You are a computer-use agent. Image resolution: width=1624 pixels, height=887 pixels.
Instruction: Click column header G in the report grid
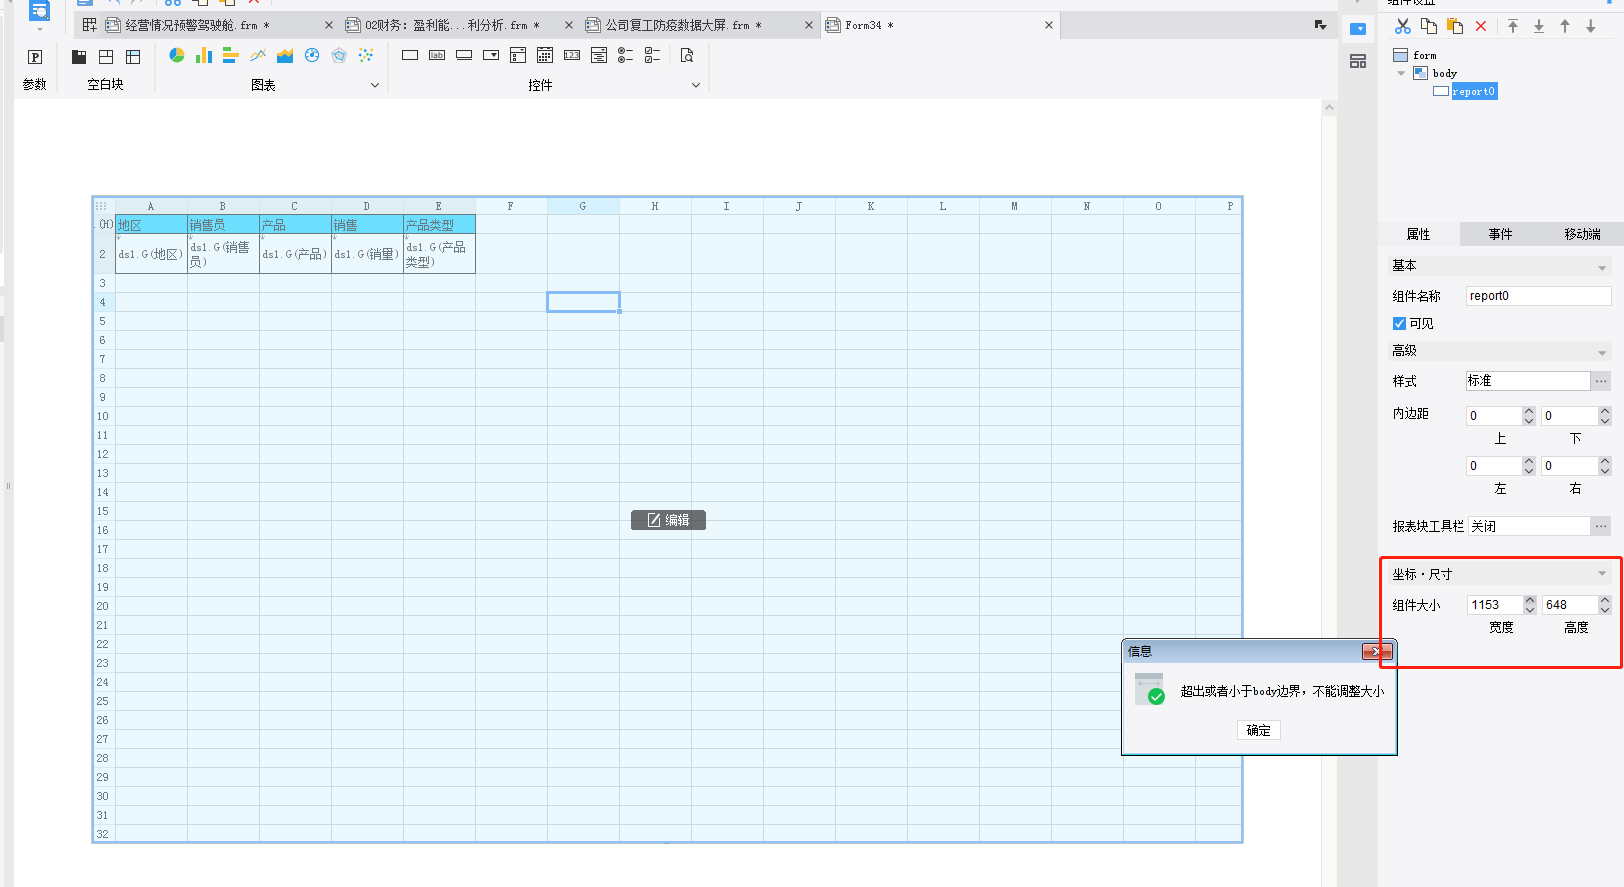pos(583,206)
